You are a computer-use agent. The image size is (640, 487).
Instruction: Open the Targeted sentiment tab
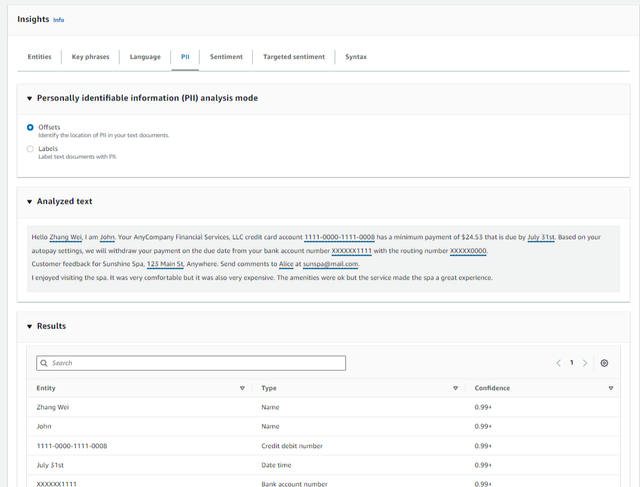(x=293, y=57)
